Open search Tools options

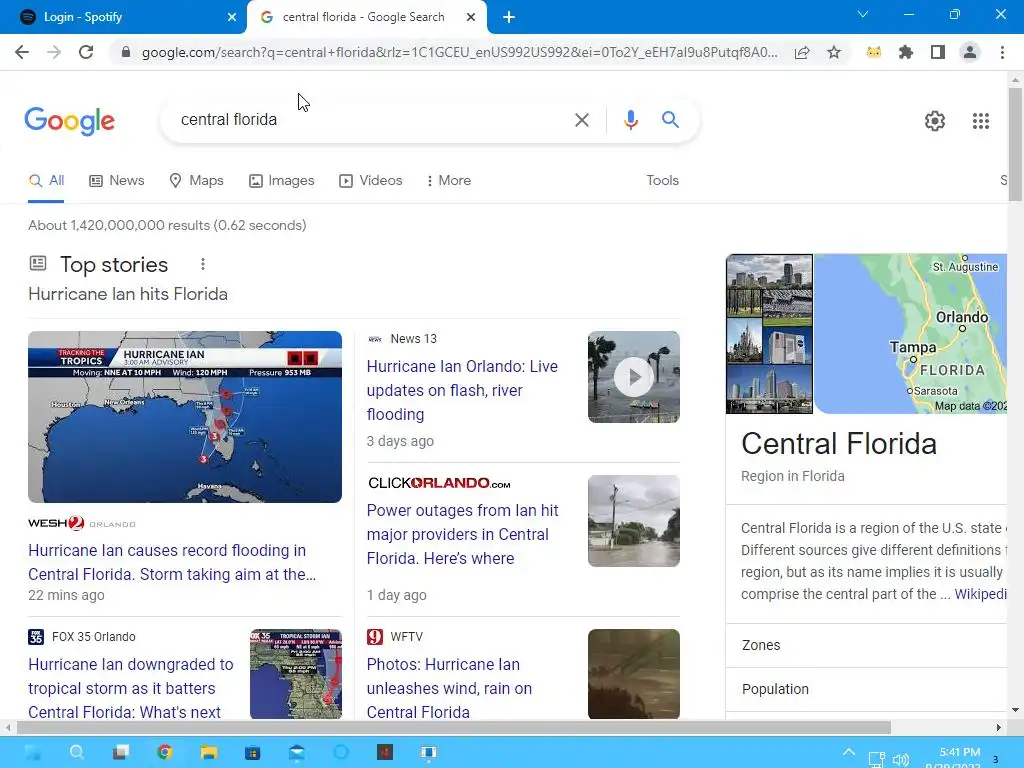point(662,181)
